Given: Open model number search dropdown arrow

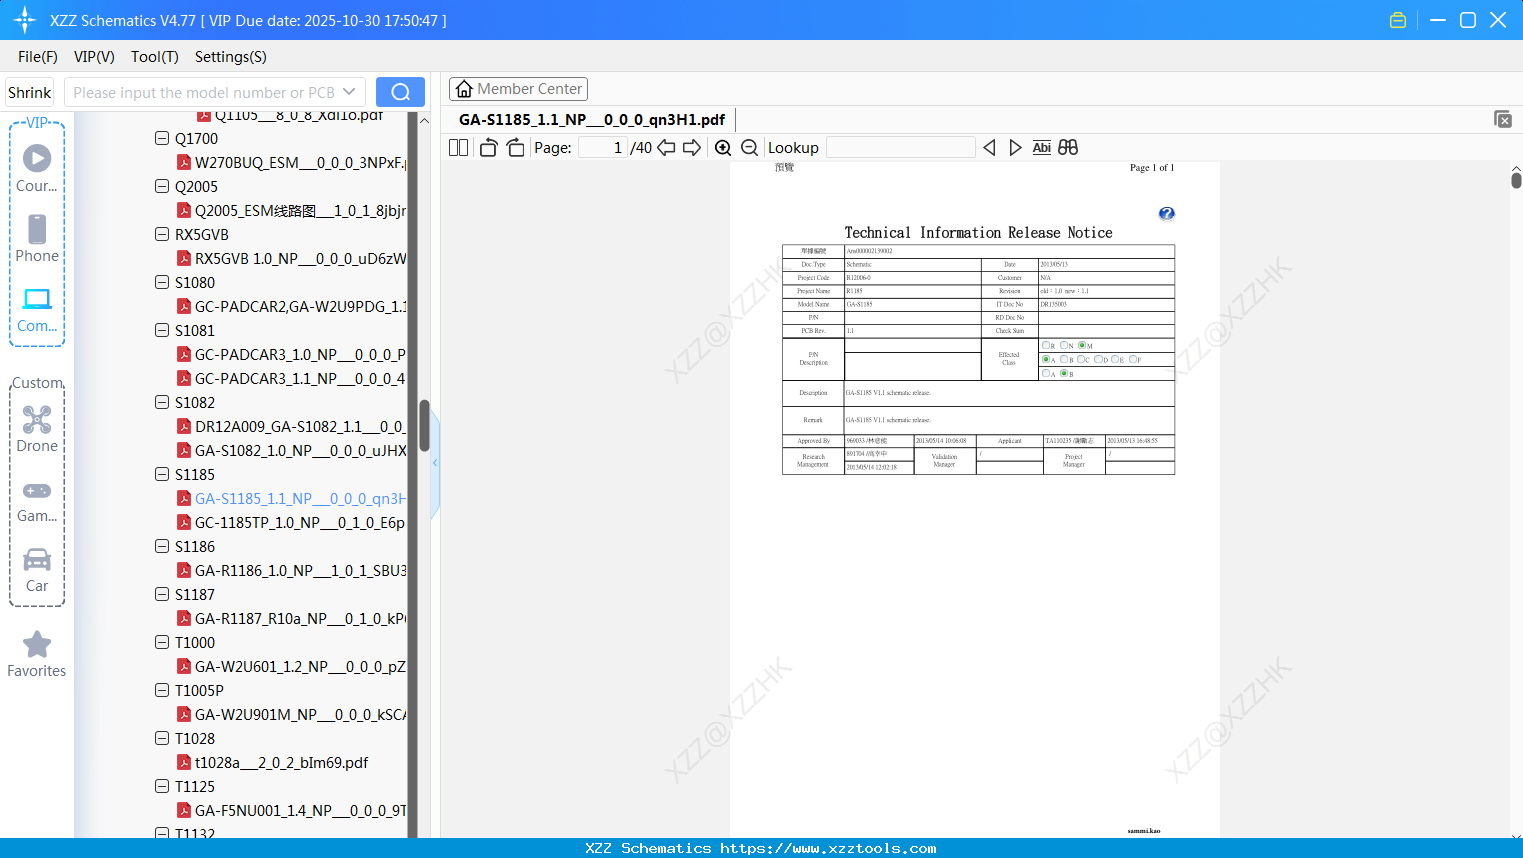Looking at the screenshot, I should [349, 92].
